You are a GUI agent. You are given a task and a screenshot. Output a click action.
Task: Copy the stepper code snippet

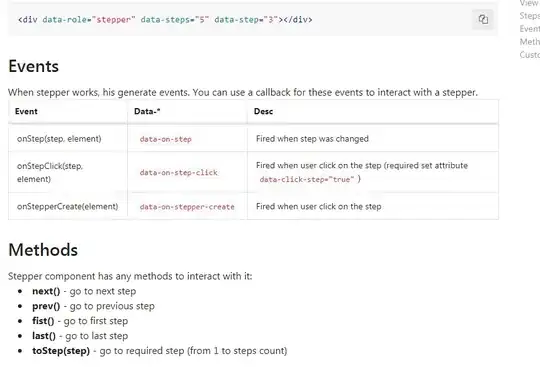(x=483, y=19)
